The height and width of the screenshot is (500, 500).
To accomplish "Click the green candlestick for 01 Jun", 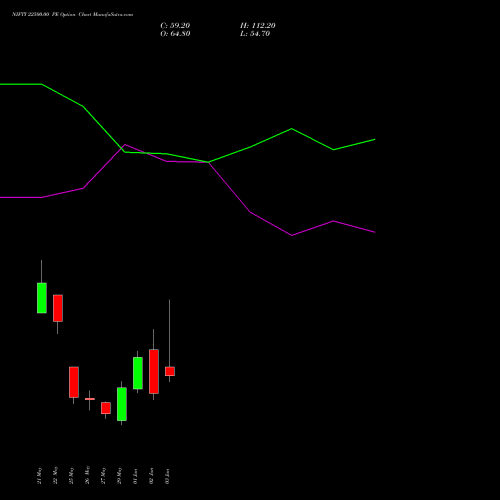I will click(138, 373).
